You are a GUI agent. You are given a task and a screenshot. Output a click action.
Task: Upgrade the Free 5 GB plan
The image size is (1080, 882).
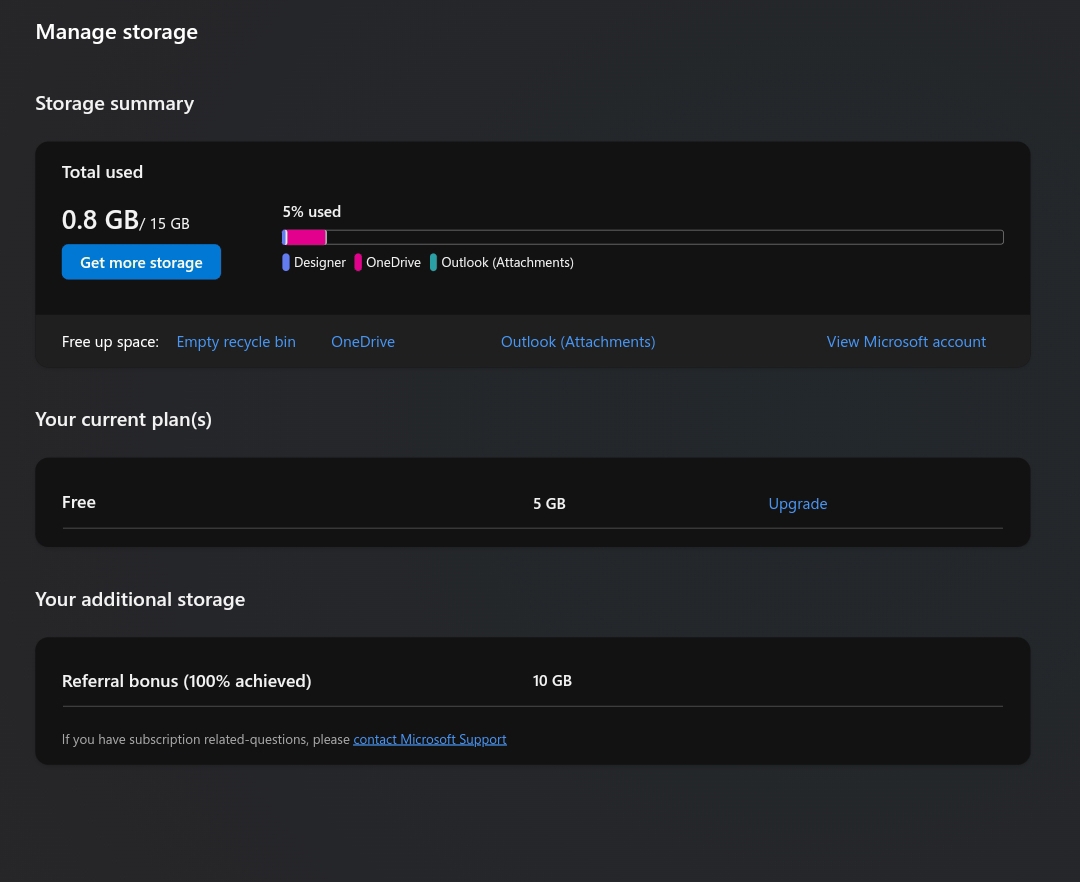797,503
